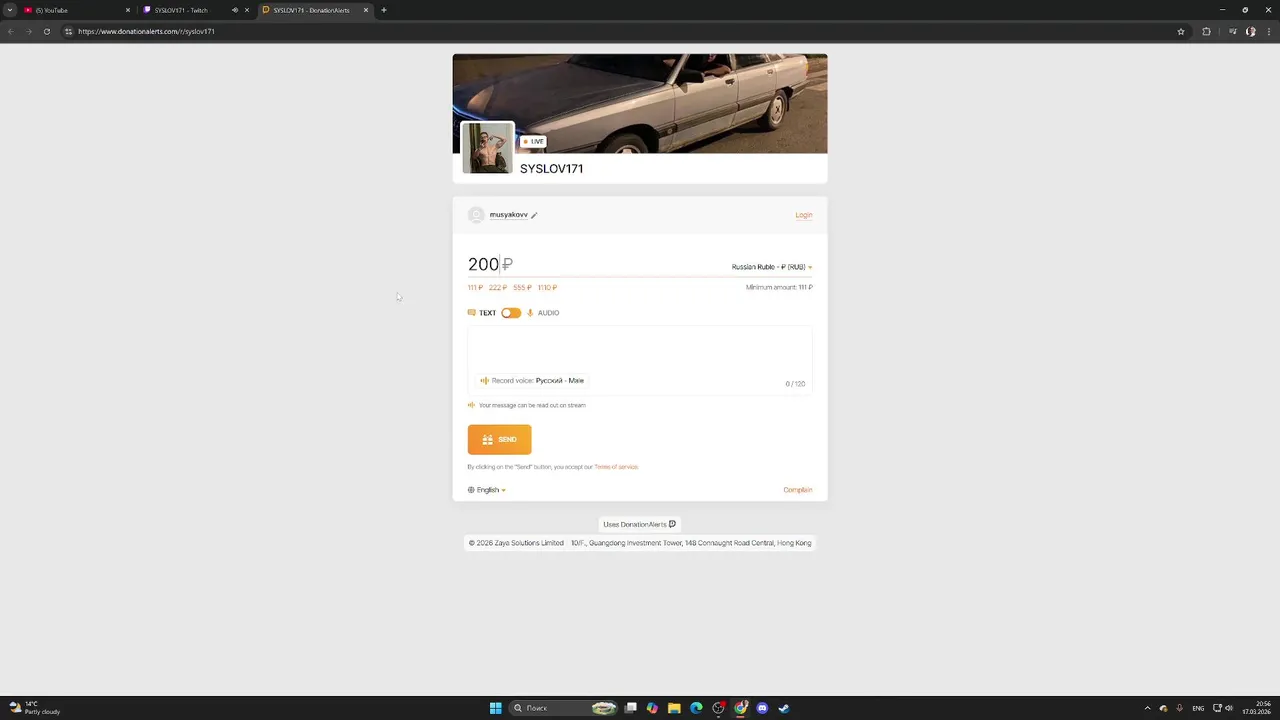Click the user avatar icon beside musyakovv
1280x720 pixels.
pyautogui.click(x=476, y=215)
